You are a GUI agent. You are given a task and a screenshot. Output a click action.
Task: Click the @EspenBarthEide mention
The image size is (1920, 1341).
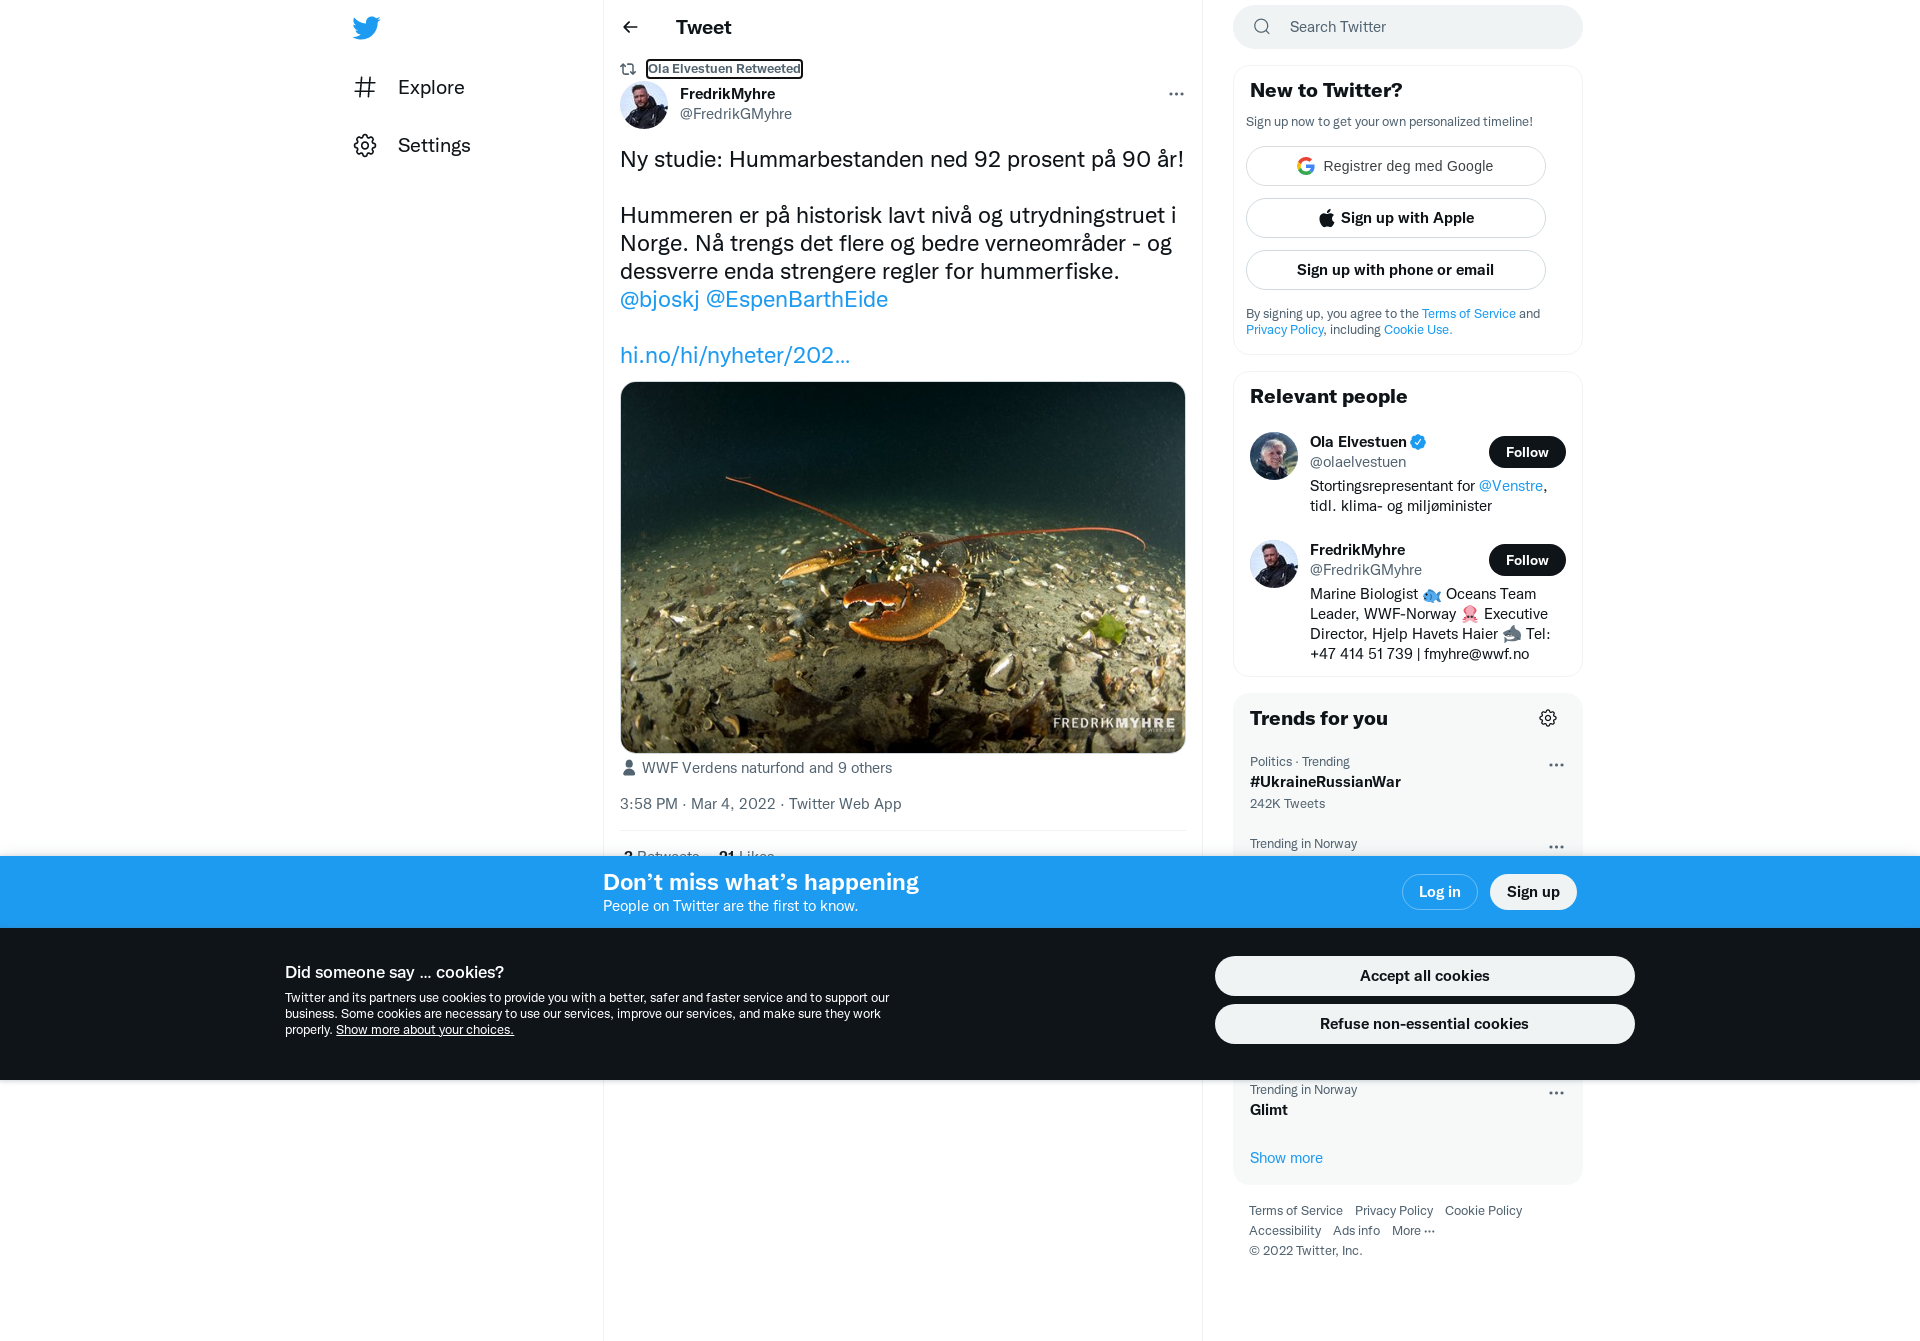point(797,299)
